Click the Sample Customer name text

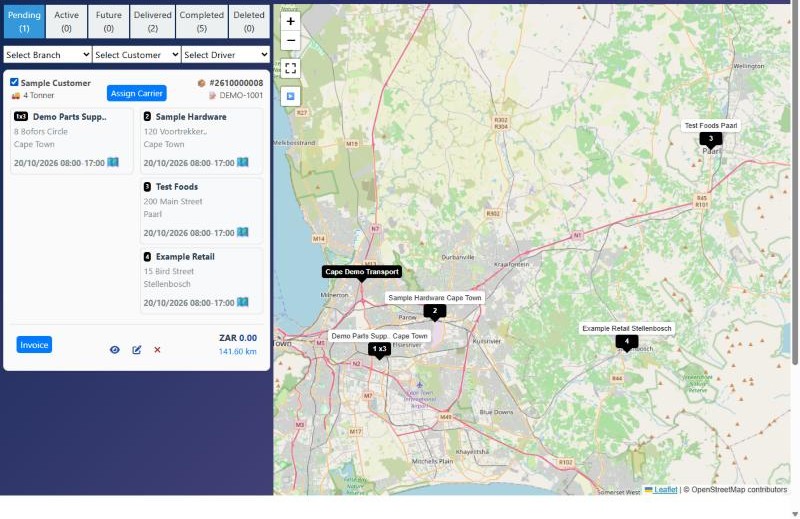[56, 83]
